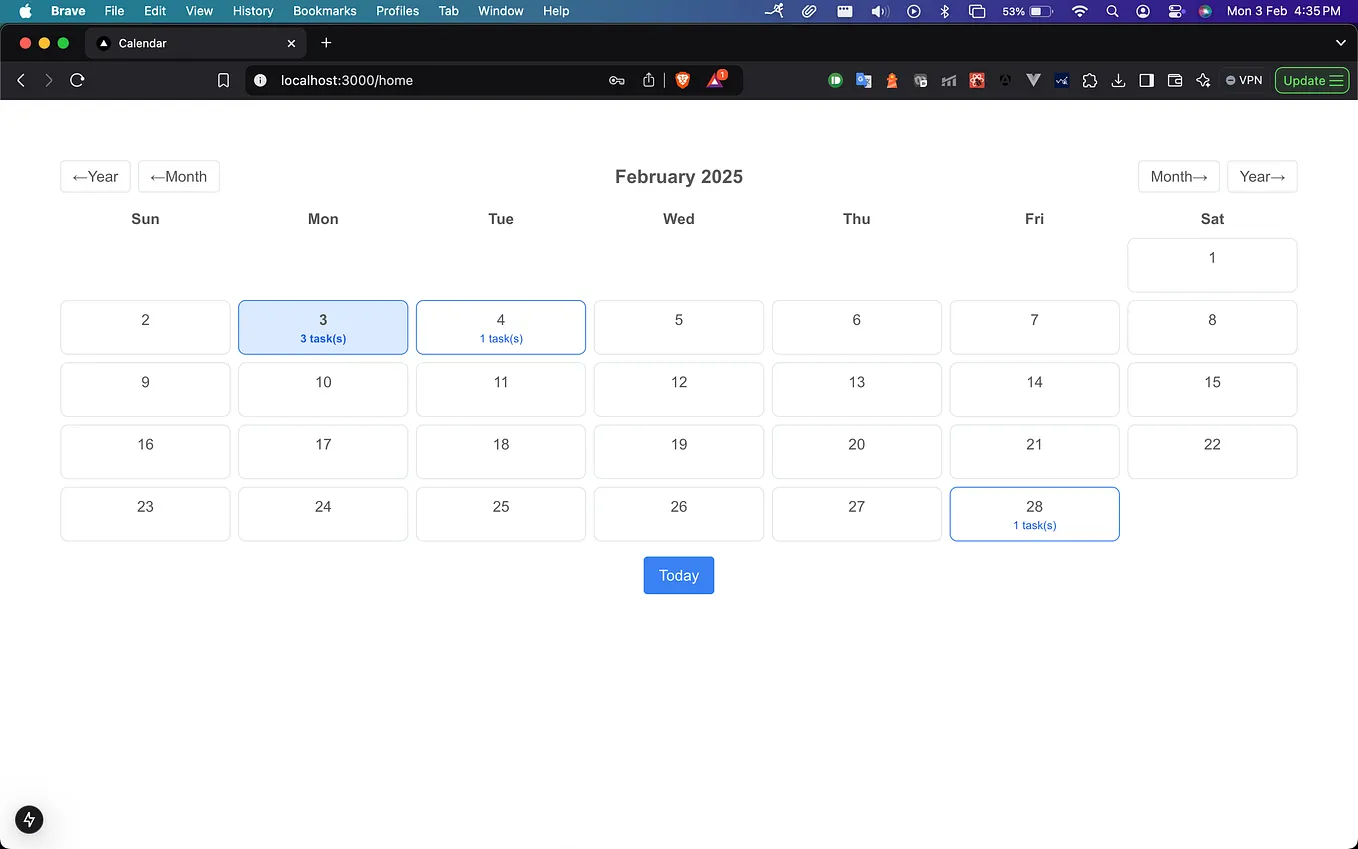Click the bookmark icon next to address bar
The height and width of the screenshot is (849, 1358).
point(223,80)
